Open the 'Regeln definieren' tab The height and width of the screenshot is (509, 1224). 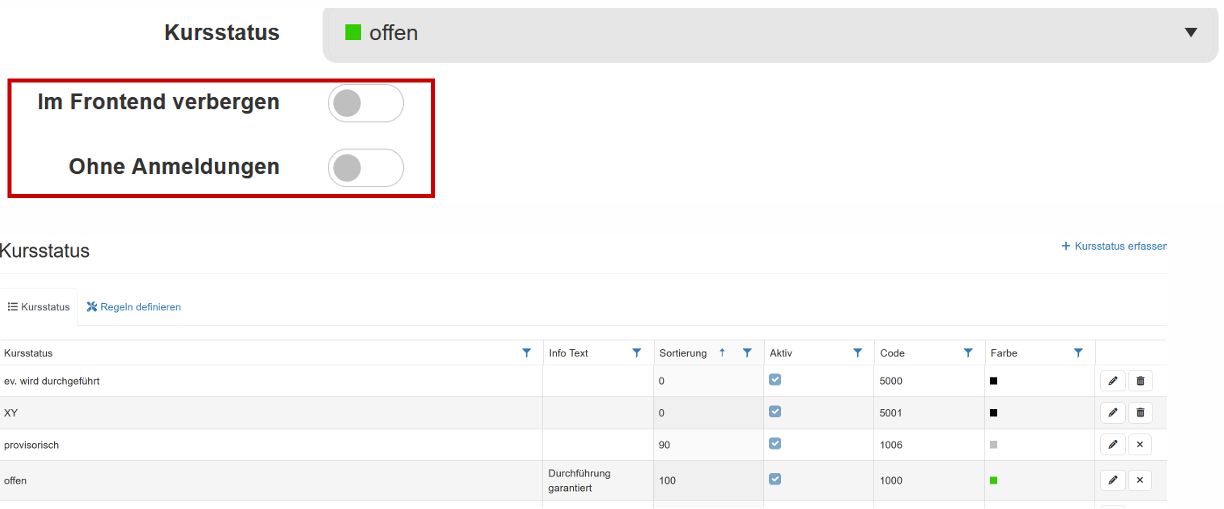(134, 307)
